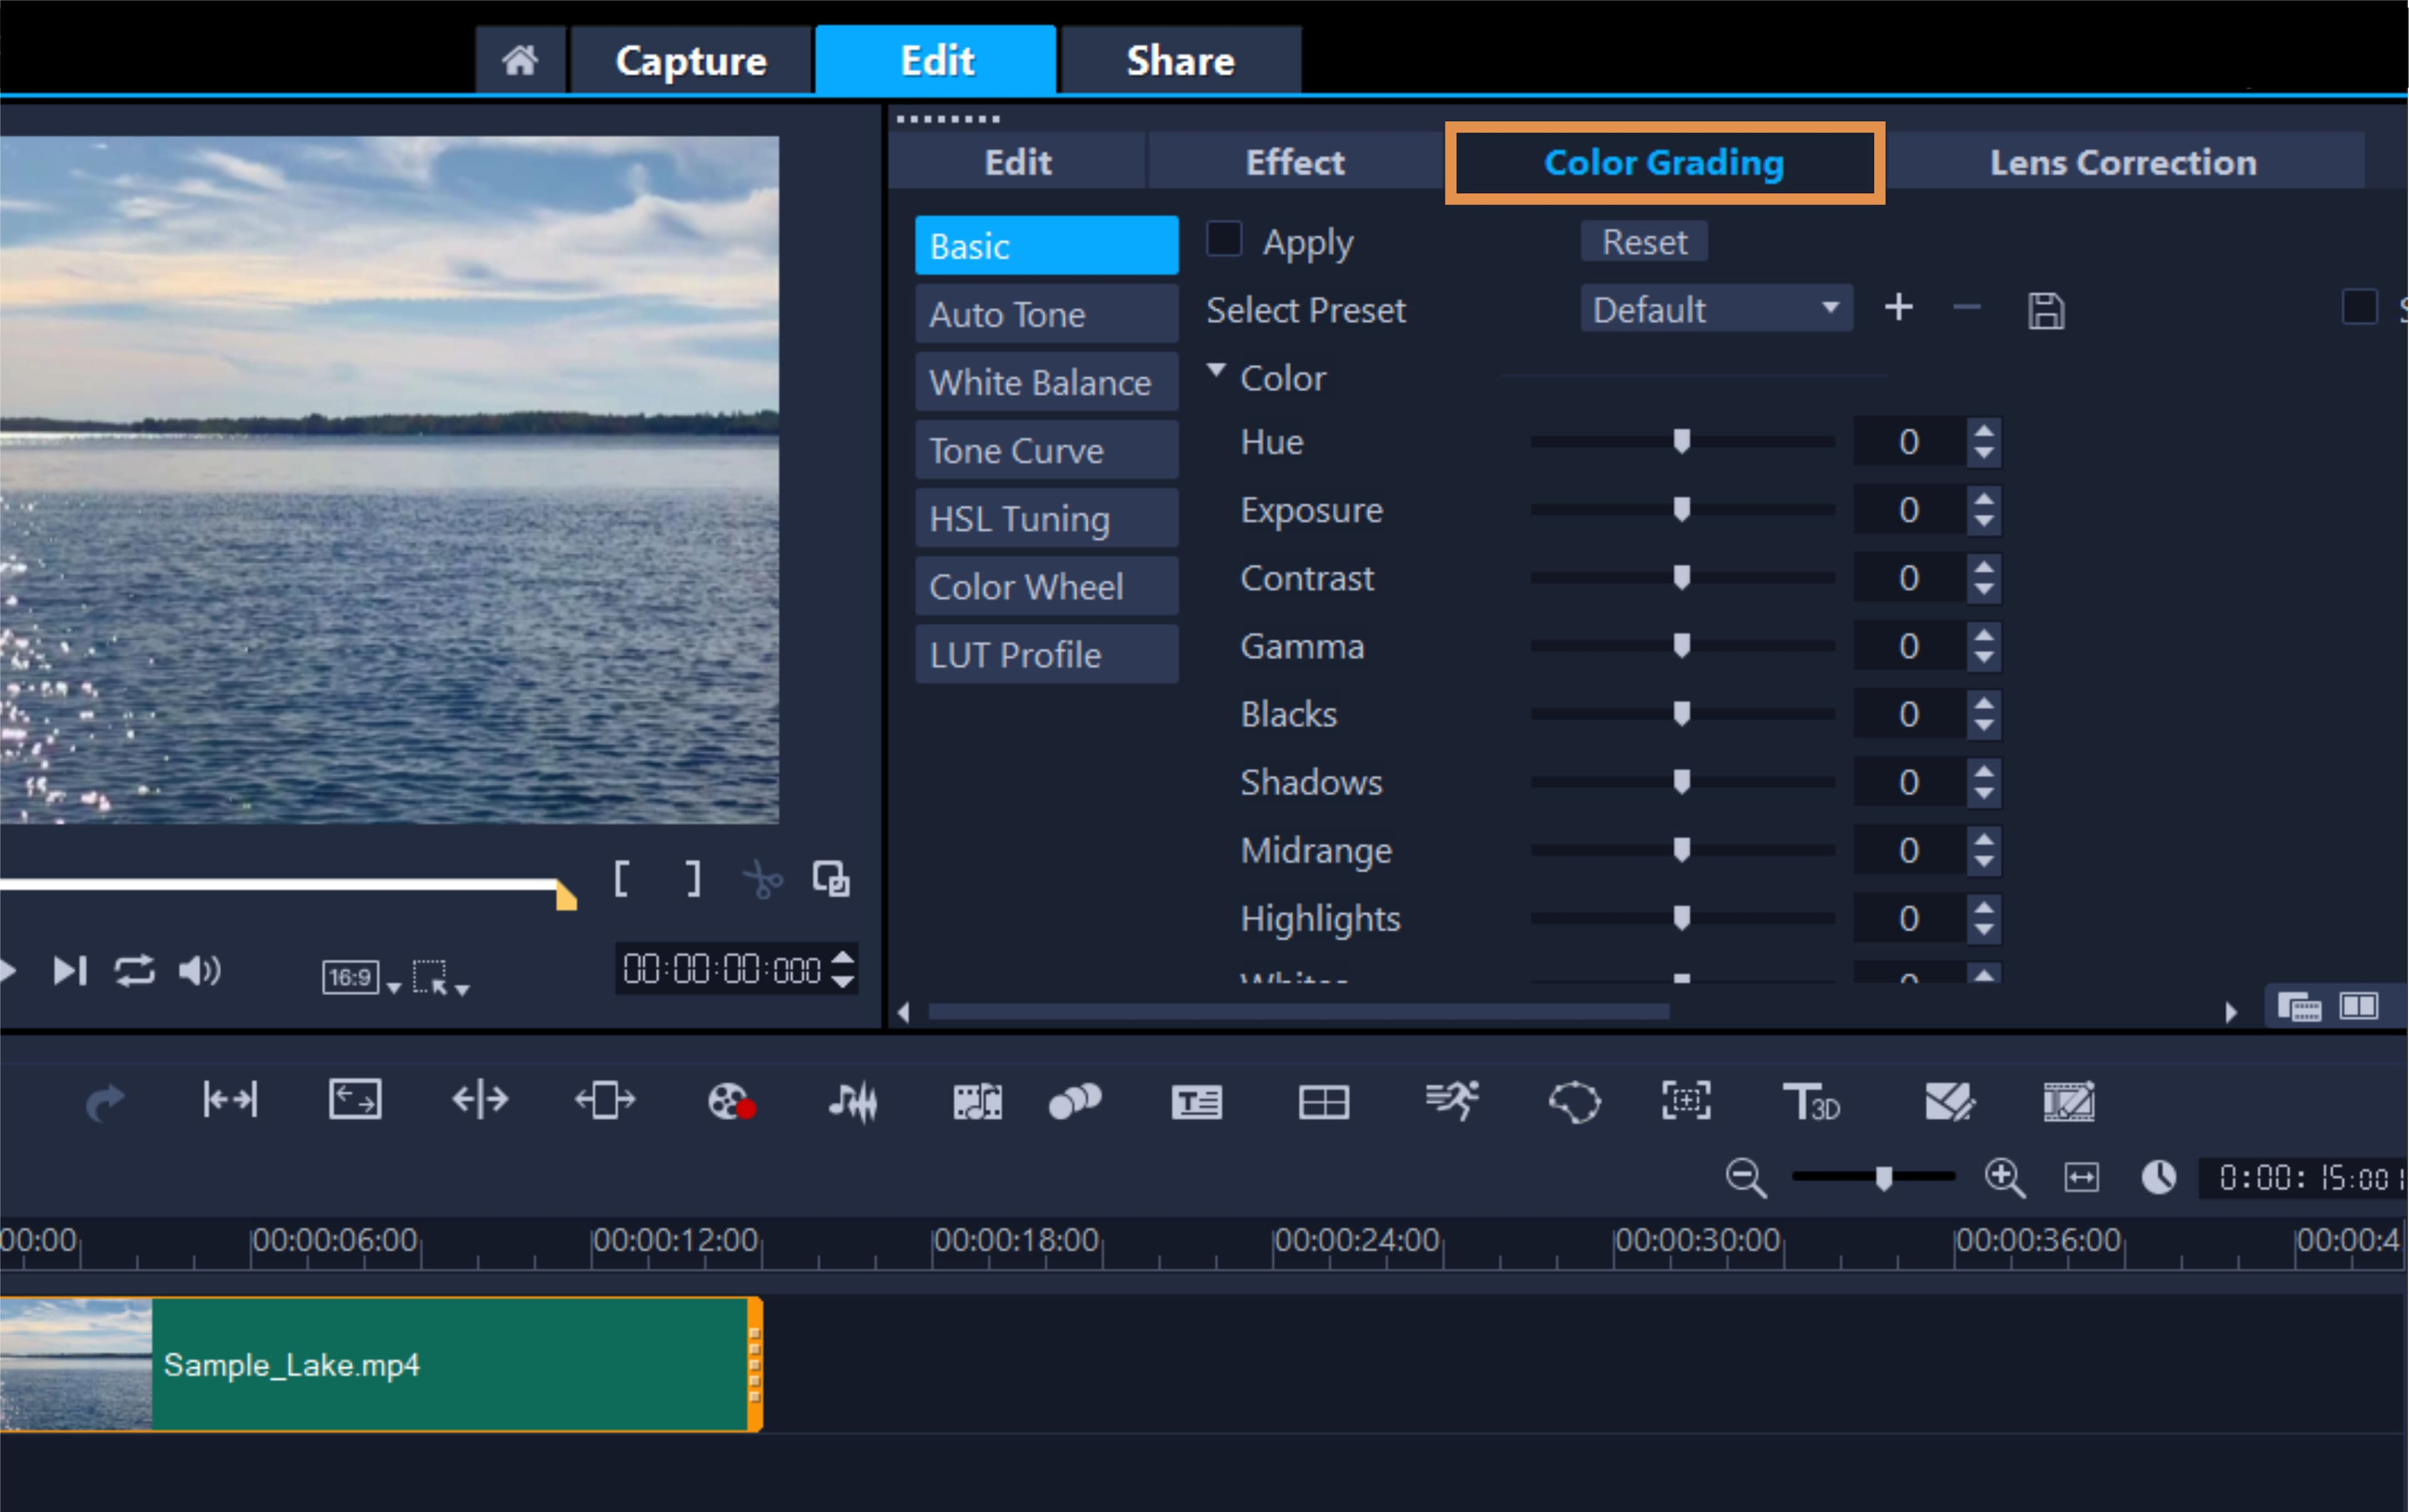The image size is (2409, 1512).
Task: Open the Default preset dropdown
Action: tap(1715, 309)
